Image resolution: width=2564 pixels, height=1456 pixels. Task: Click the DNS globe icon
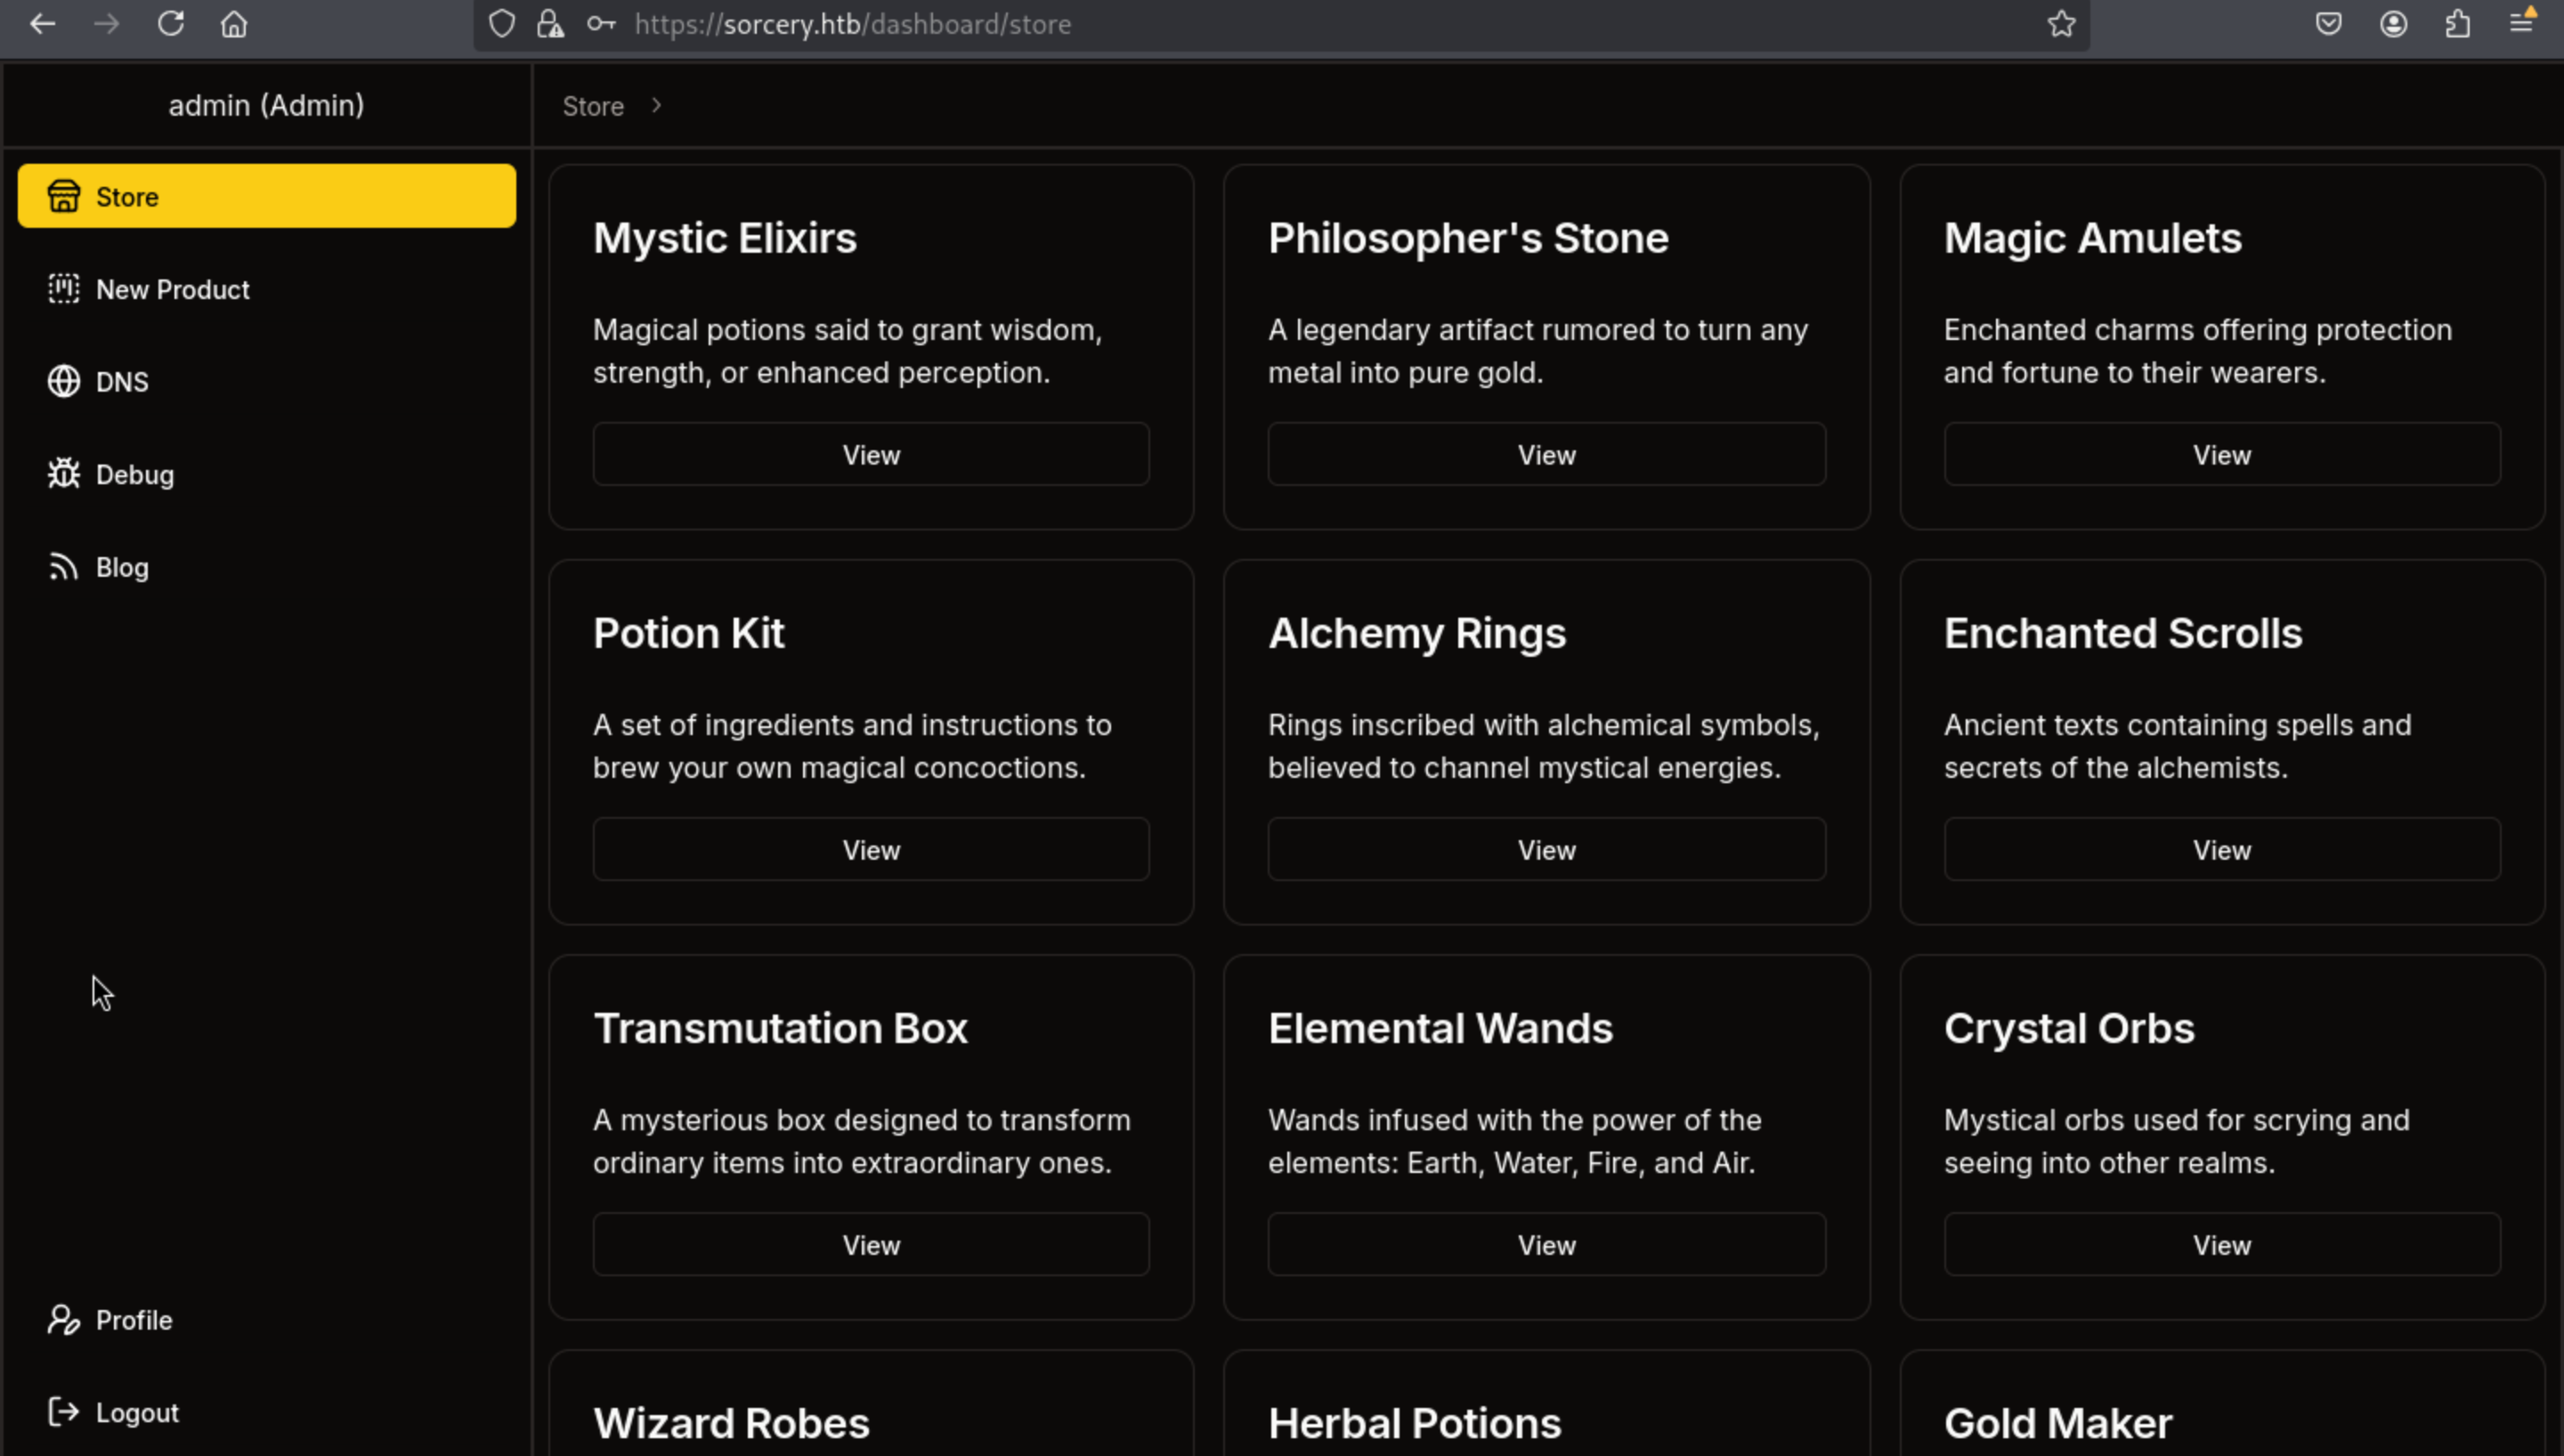click(x=64, y=381)
